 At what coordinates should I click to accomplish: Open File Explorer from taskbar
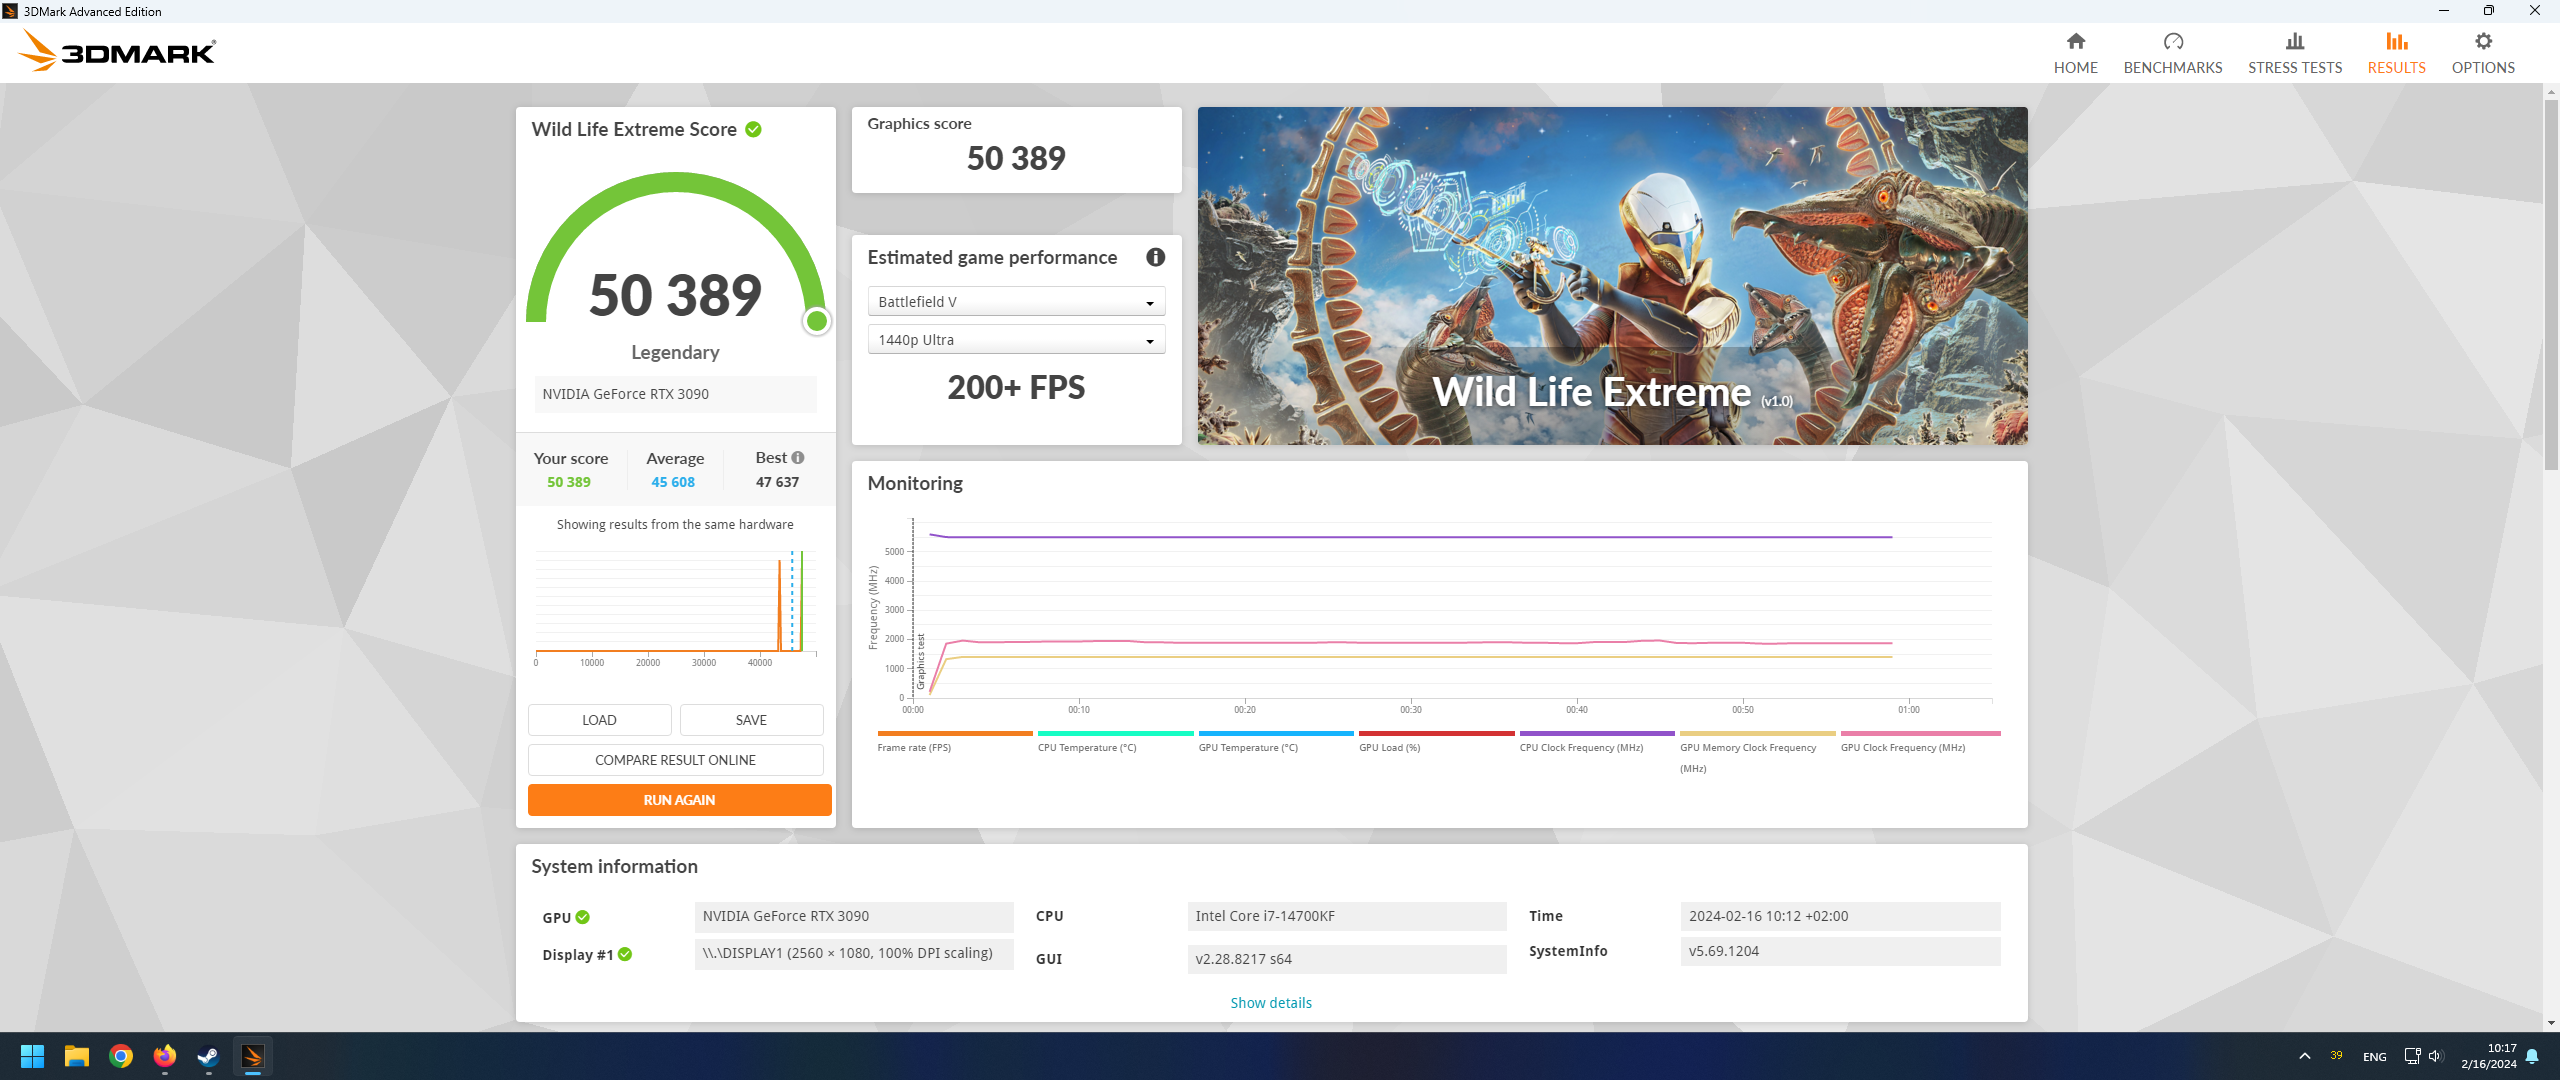(76, 1056)
